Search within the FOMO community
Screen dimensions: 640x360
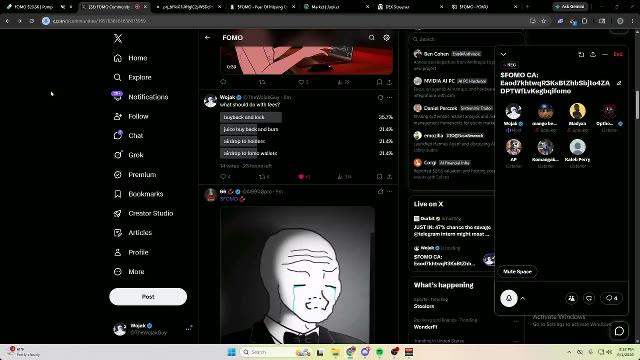coord(371,38)
